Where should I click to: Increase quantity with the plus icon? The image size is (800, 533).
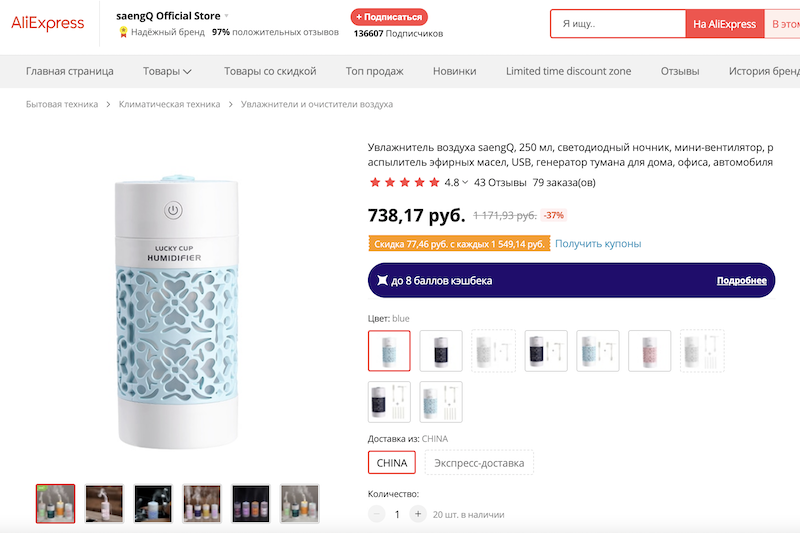[x=418, y=514]
